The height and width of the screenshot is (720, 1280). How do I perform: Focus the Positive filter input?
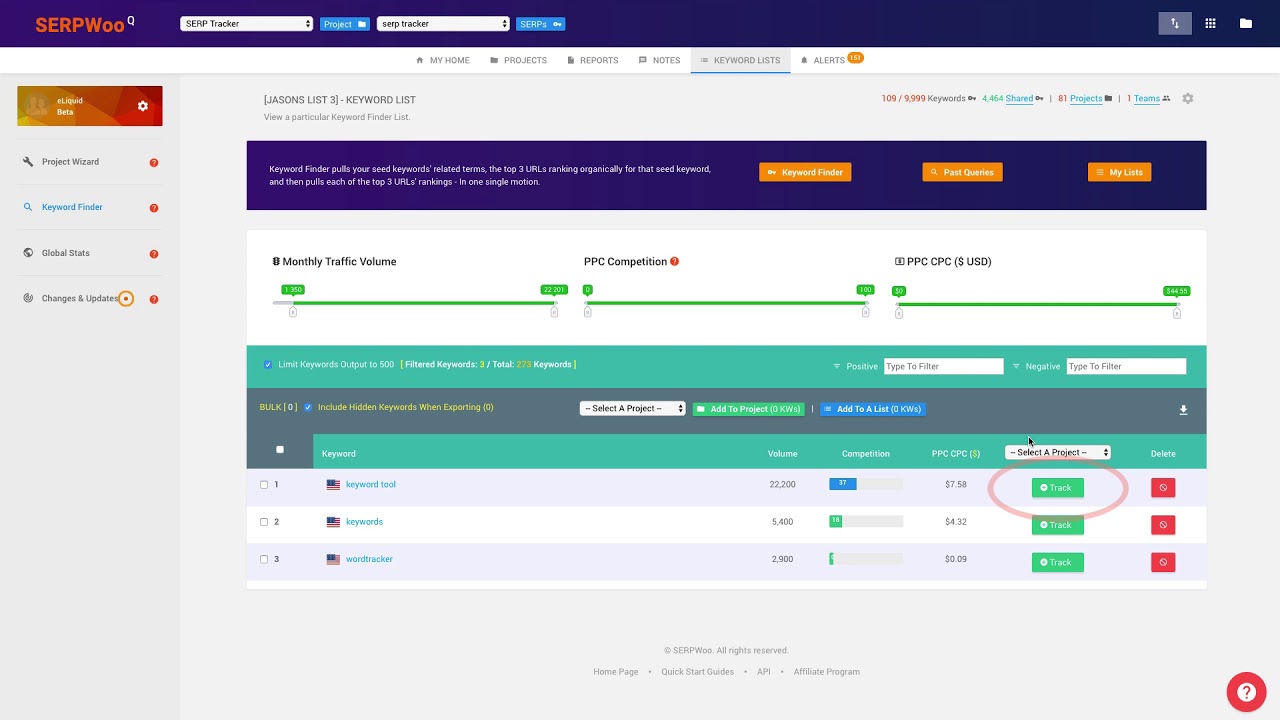pyautogui.click(x=943, y=367)
